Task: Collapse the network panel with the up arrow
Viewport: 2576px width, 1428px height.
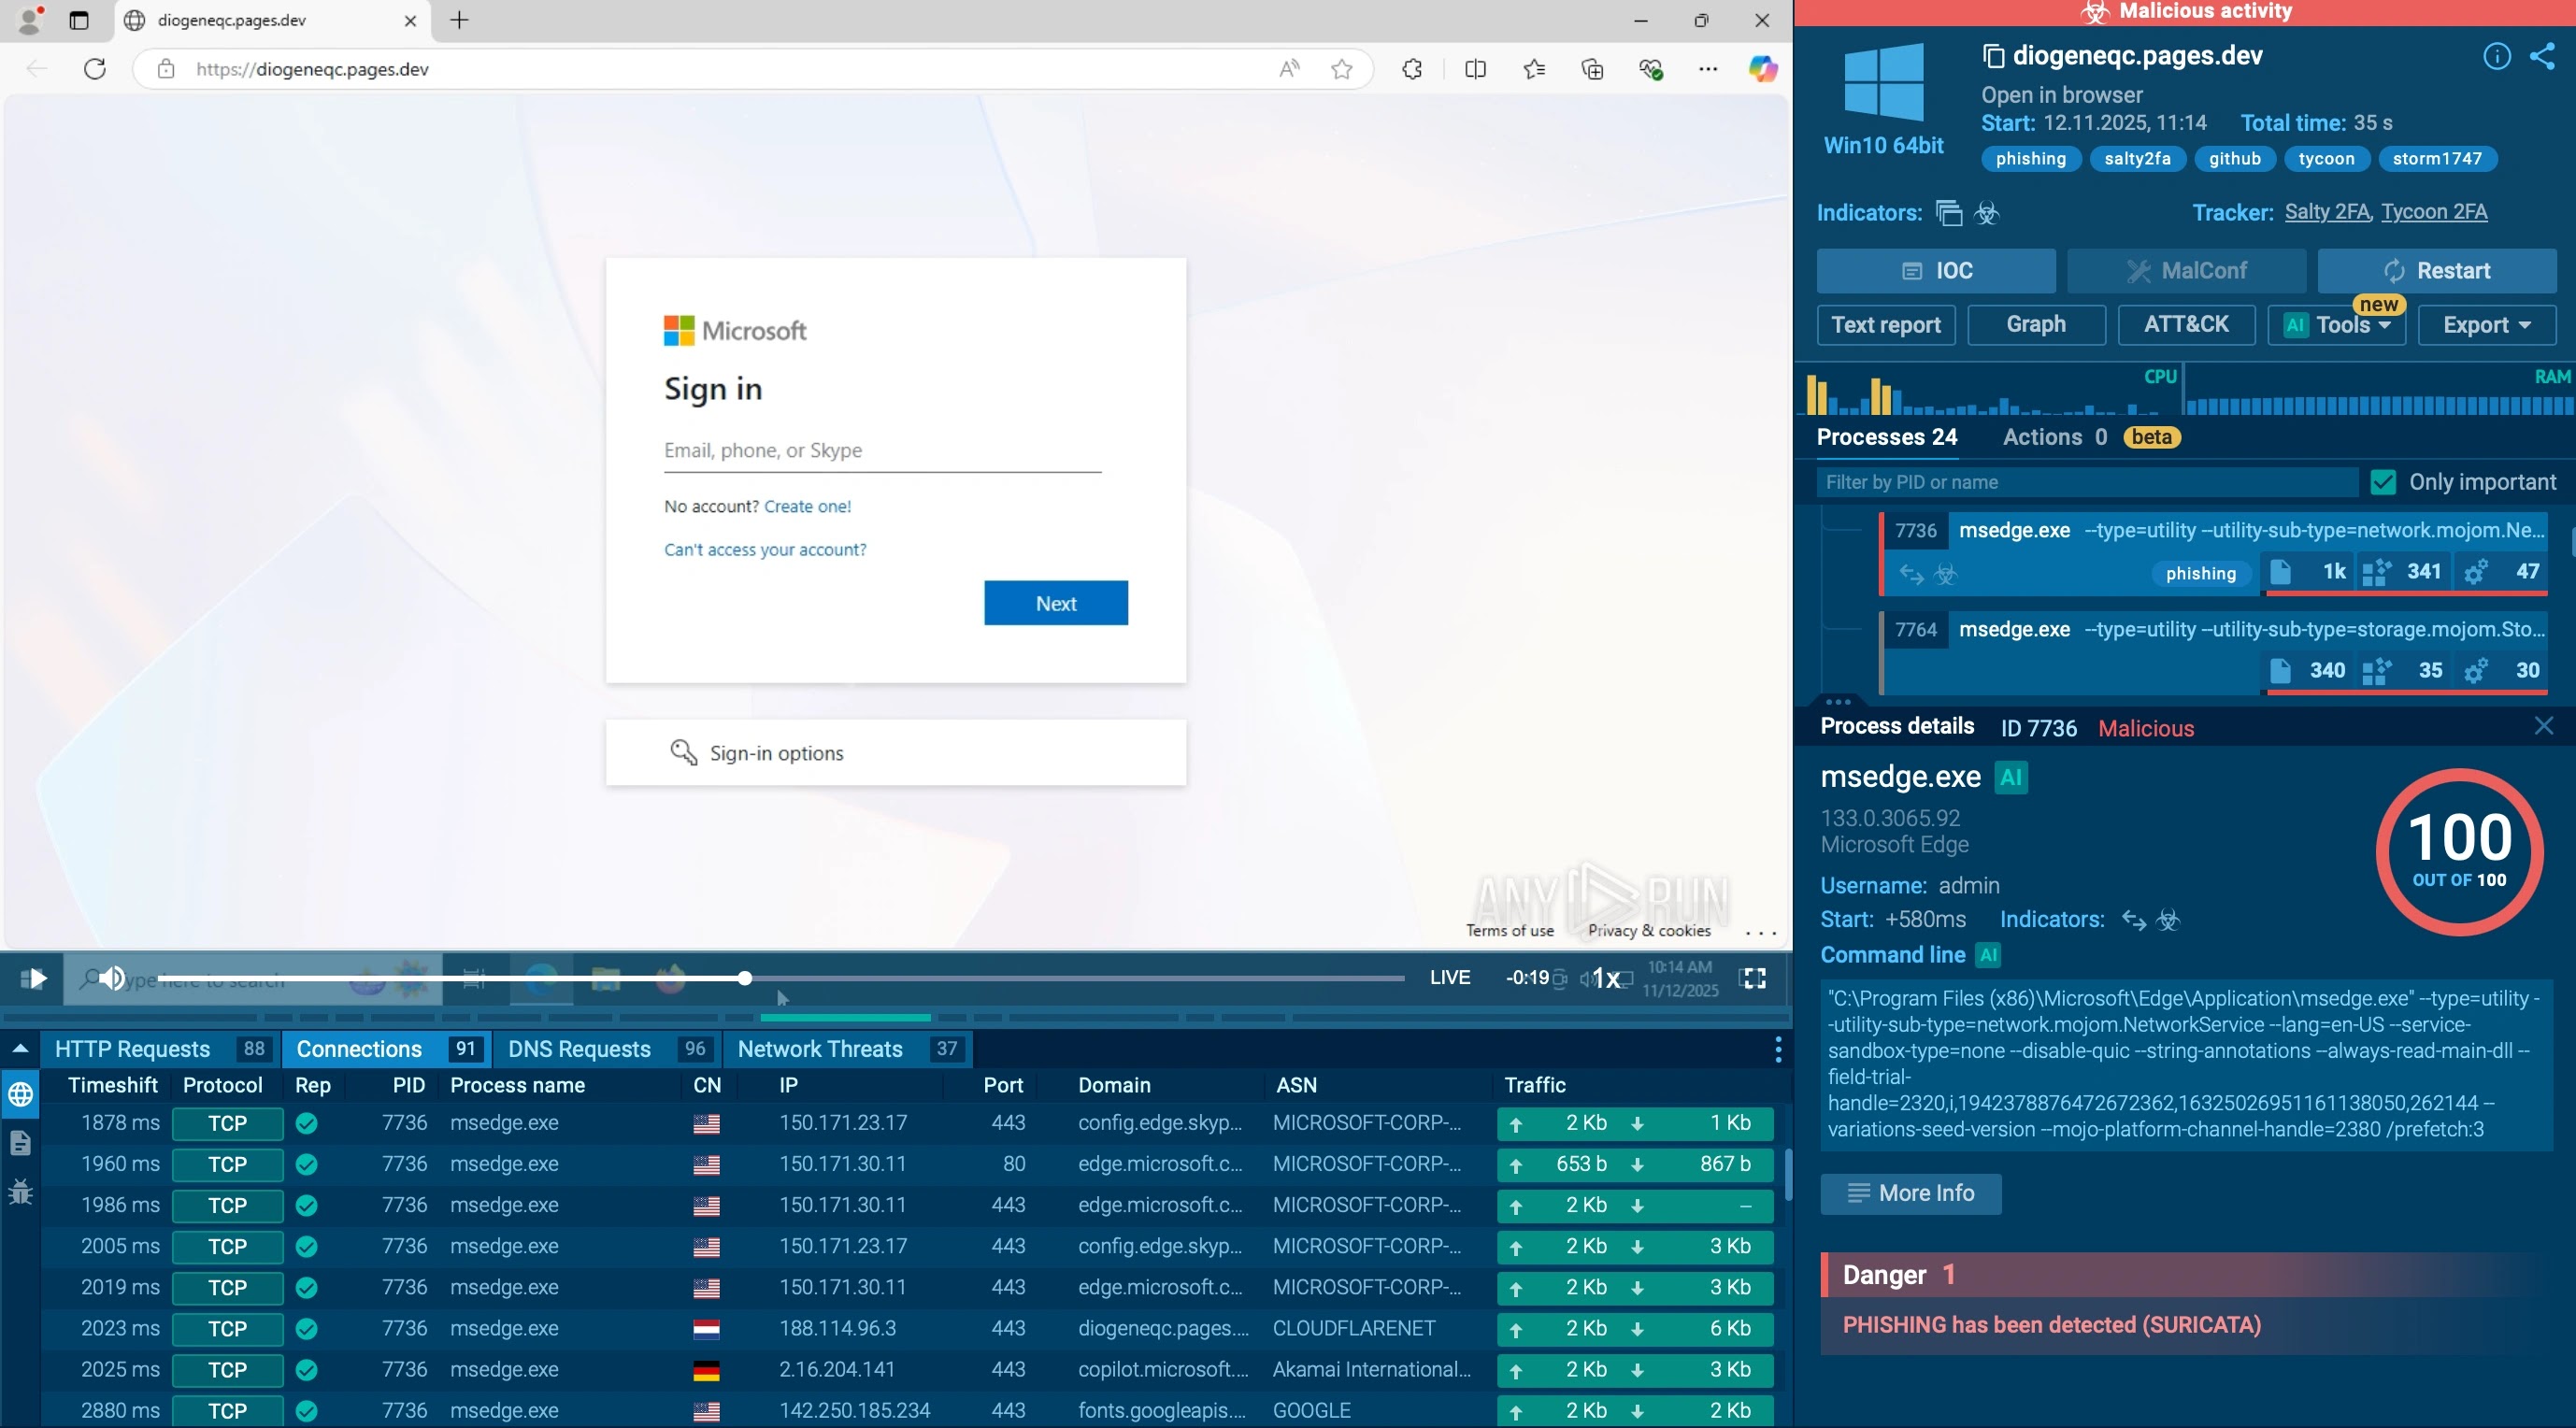Action: click(20, 1049)
